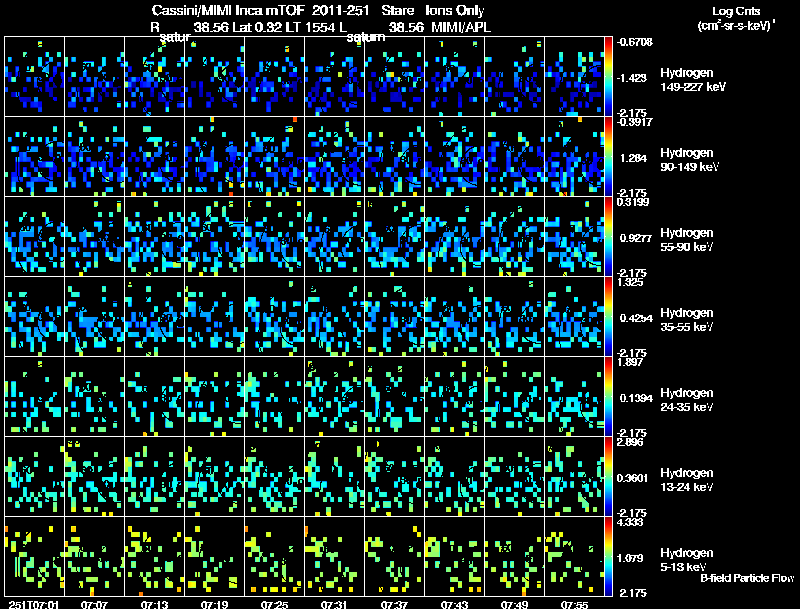Click the '251T07:01' time axis label

tap(34, 604)
